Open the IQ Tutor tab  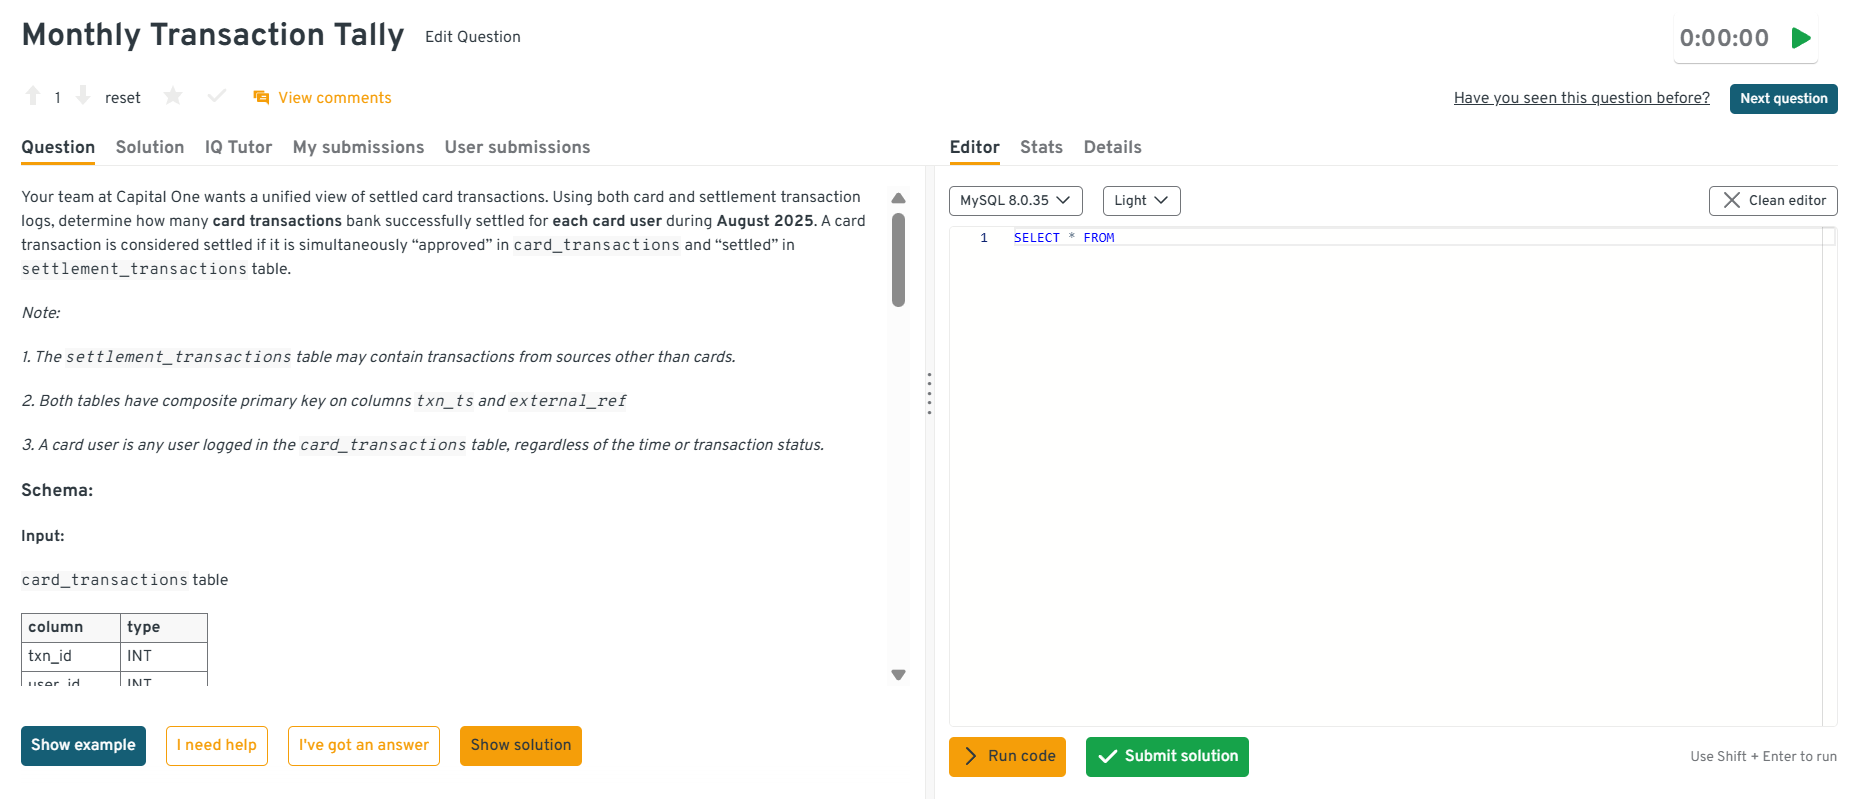(x=238, y=147)
